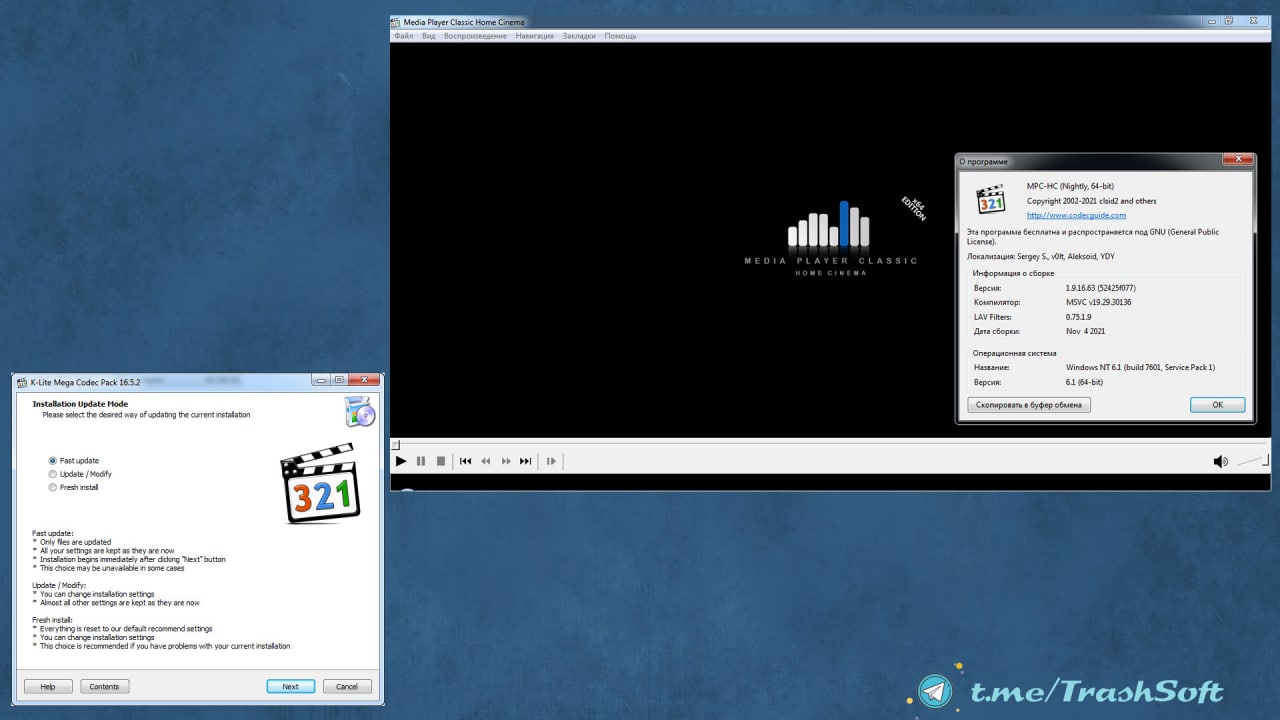Minimize the Media Player Classic window
This screenshot has width=1280, height=720.
click(x=1210, y=21)
